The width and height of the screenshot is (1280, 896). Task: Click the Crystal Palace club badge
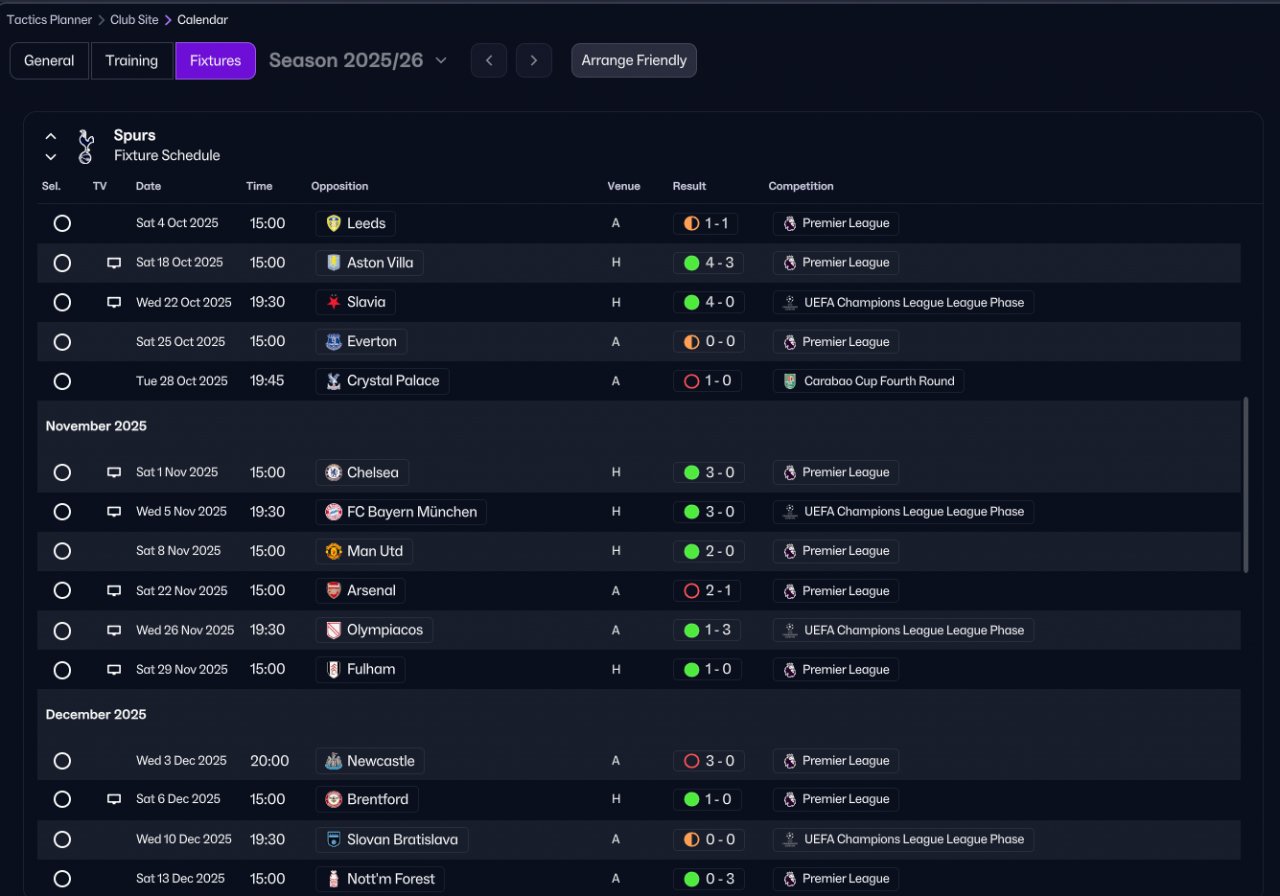(x=333, y=381)
